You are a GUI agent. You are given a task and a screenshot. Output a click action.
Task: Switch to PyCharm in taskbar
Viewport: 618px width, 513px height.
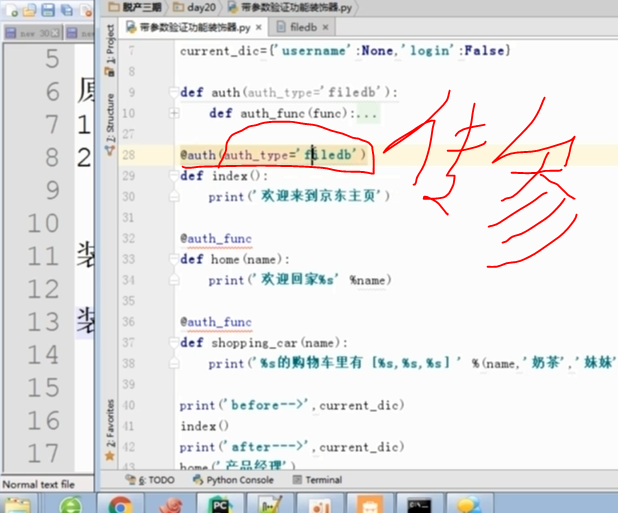pyautogui.click(x=220, y=505)
